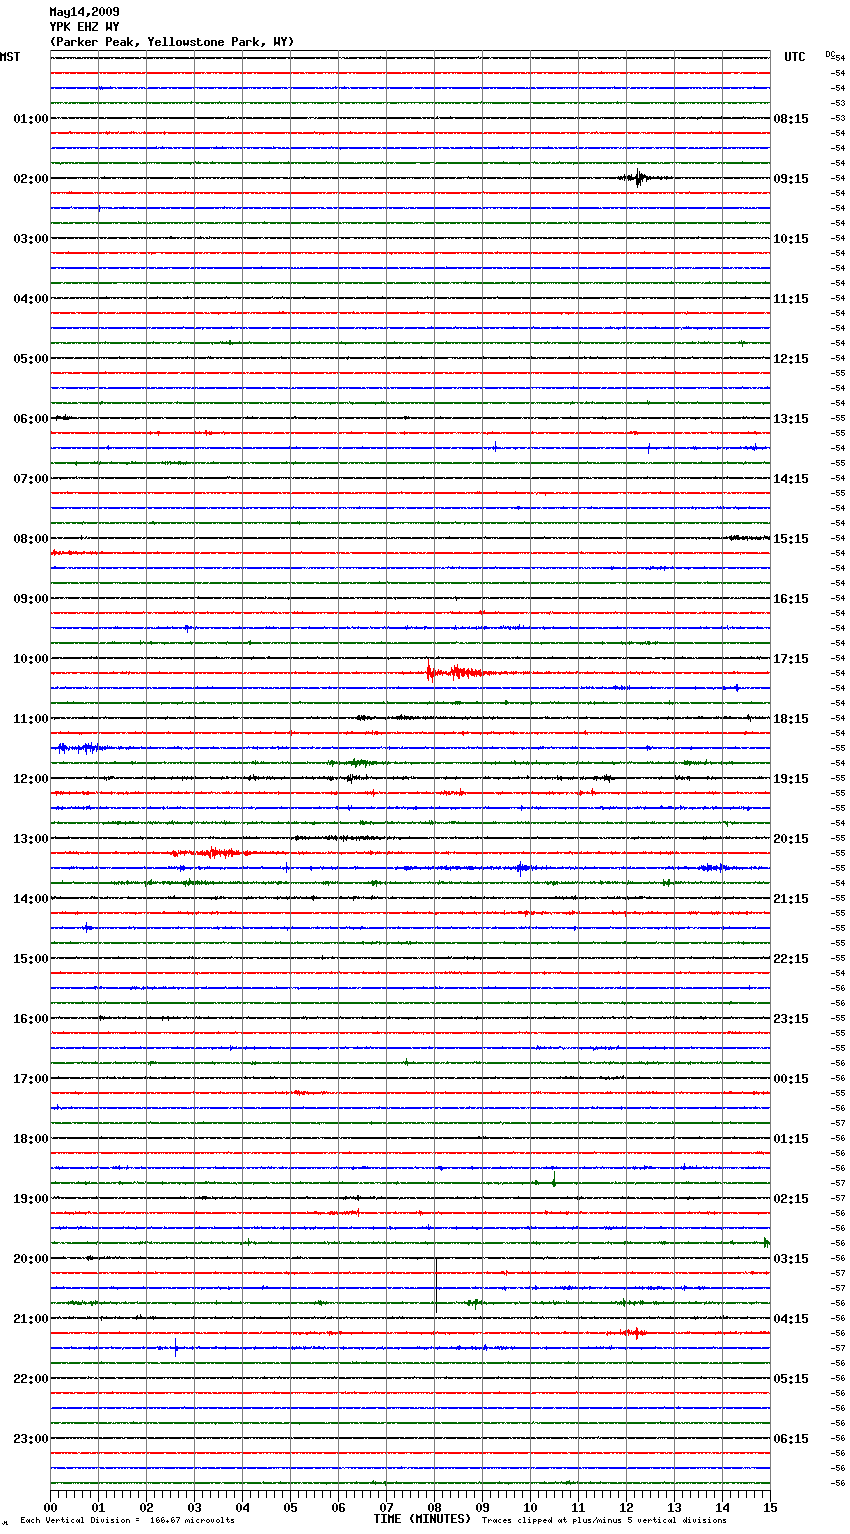Screen dimensions: 850x1534
Task: Select the 05:00 MST hour label
Action: 30,359
